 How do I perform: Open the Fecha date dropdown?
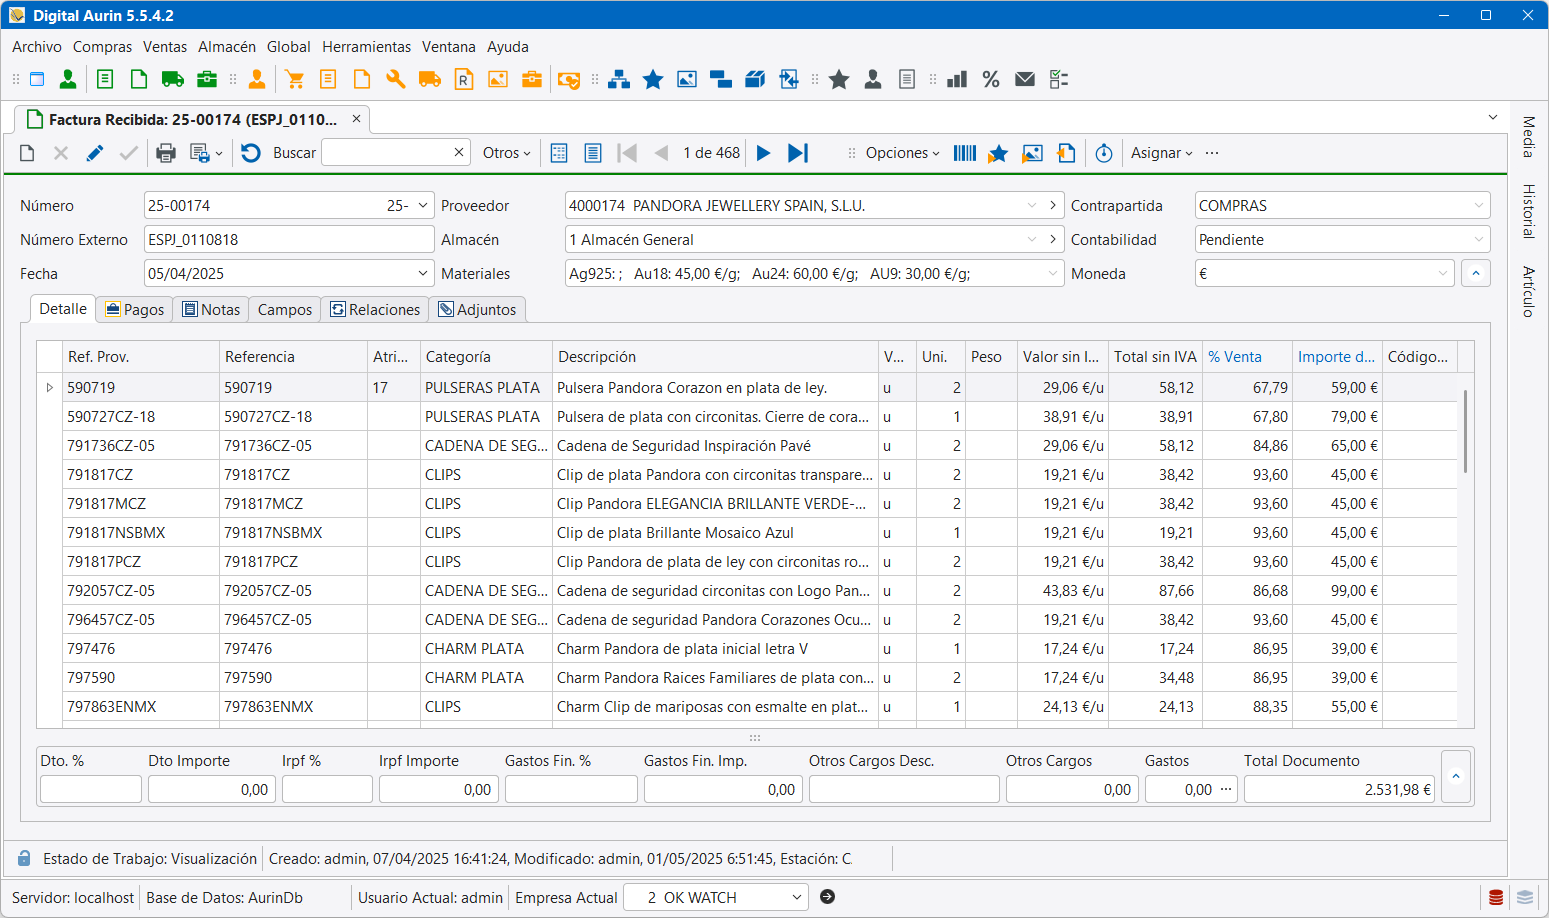pos(422,273)
